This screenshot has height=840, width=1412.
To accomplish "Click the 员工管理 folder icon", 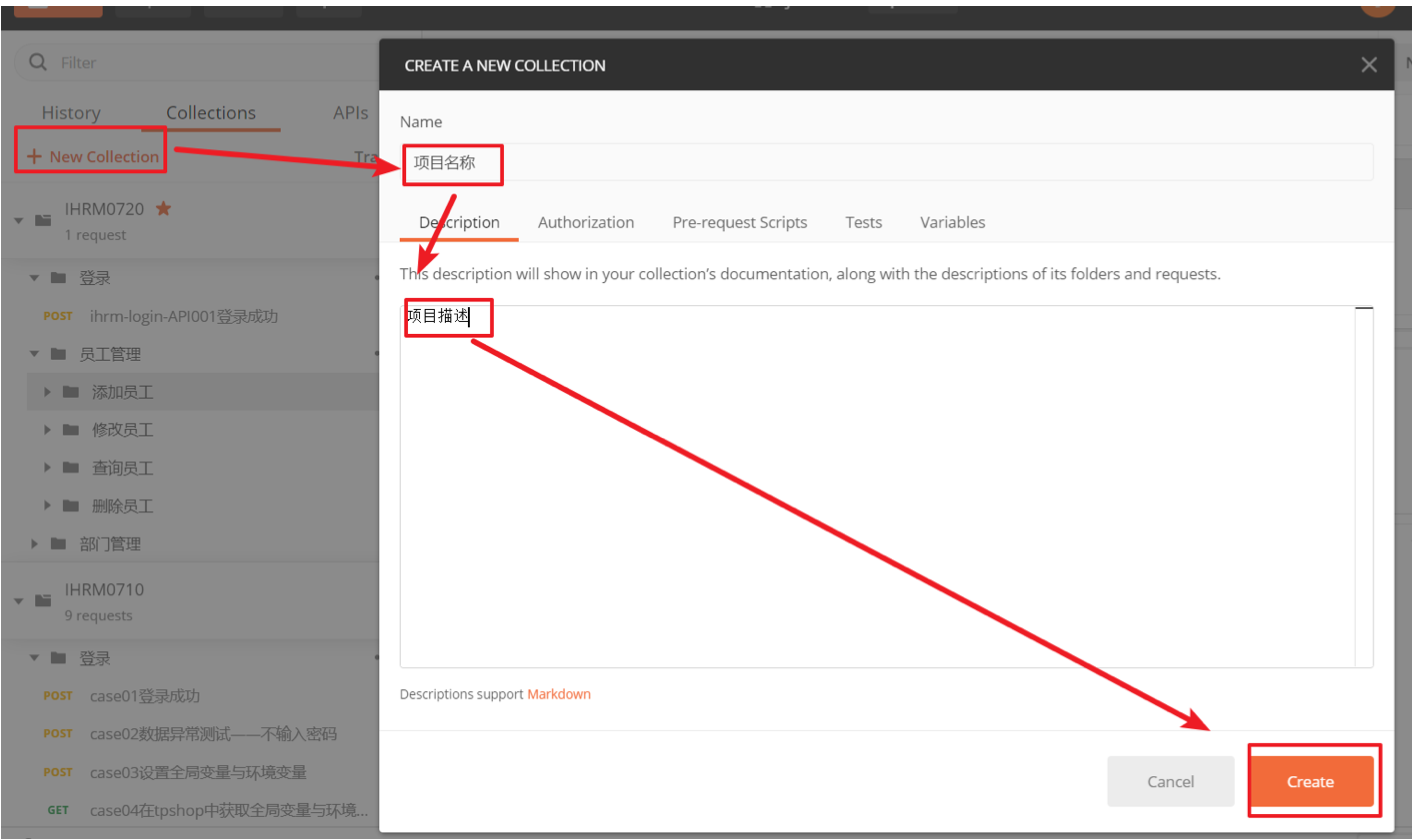I will pyautogui.click(x=58, y=354).
